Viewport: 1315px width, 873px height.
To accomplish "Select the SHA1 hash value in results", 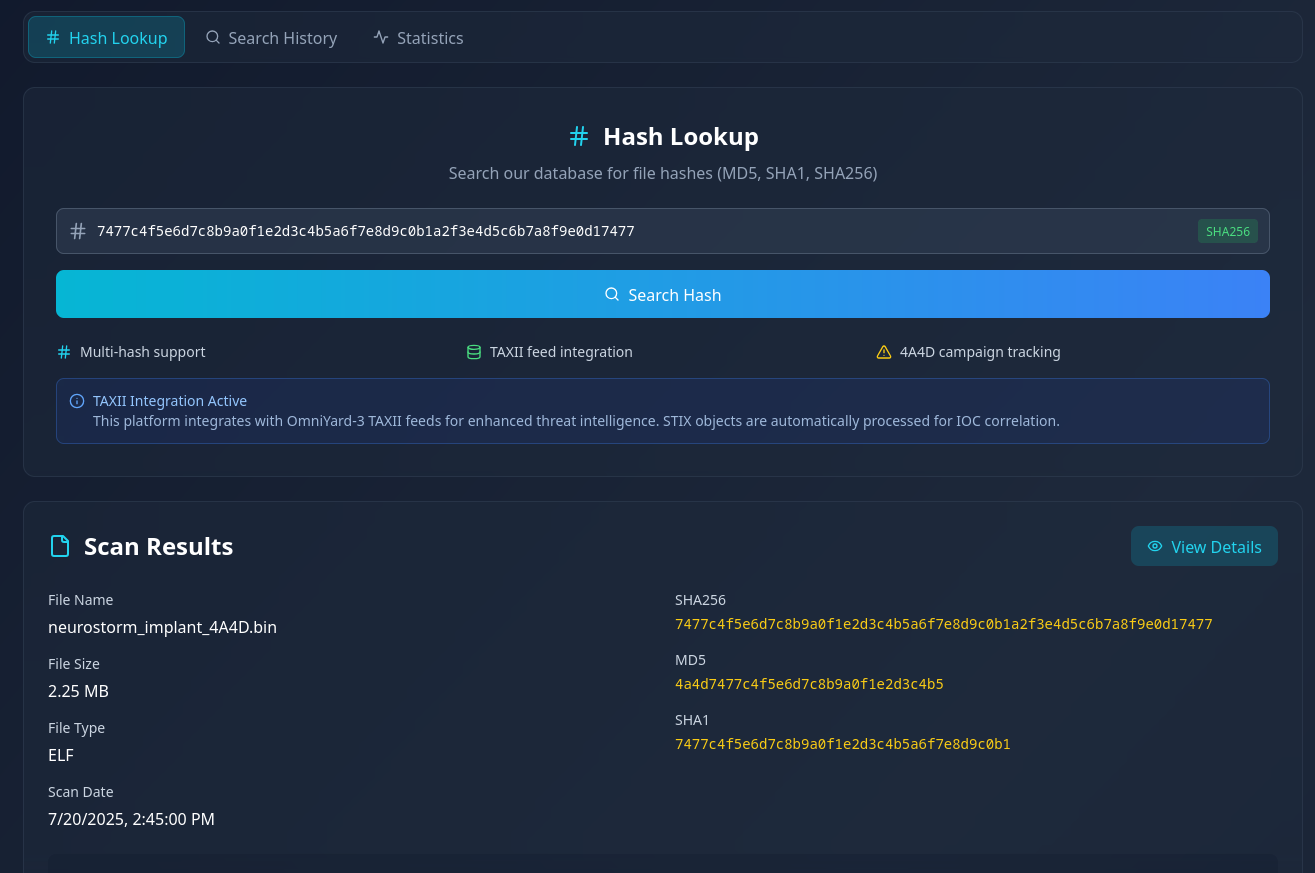I will 842,744.
